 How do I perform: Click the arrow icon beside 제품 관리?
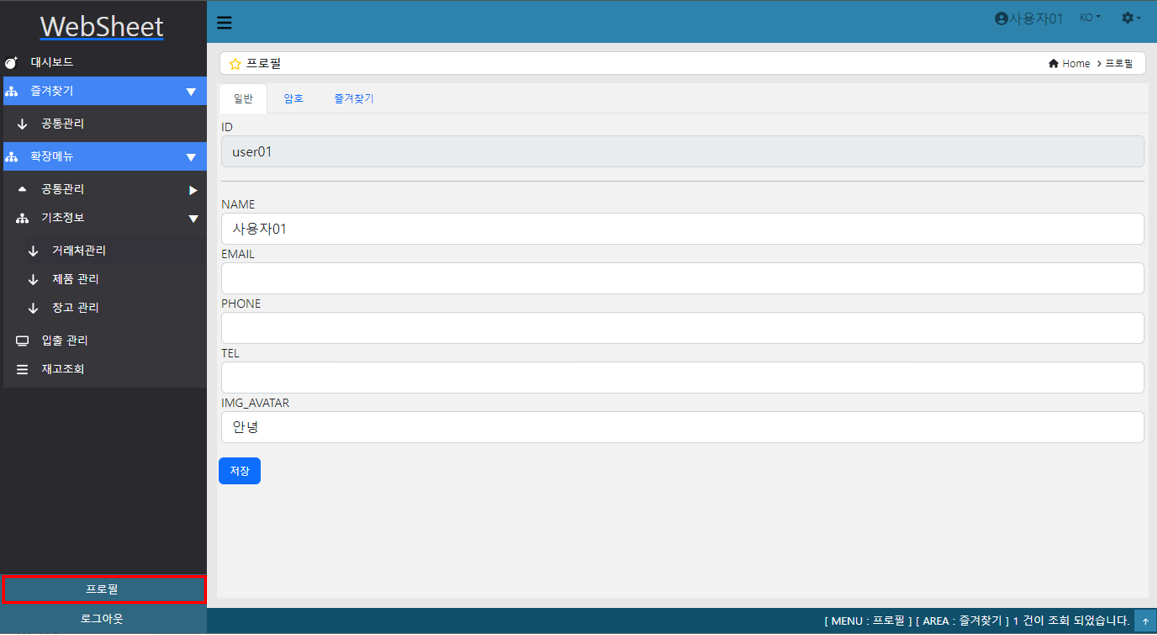(33, 280)
